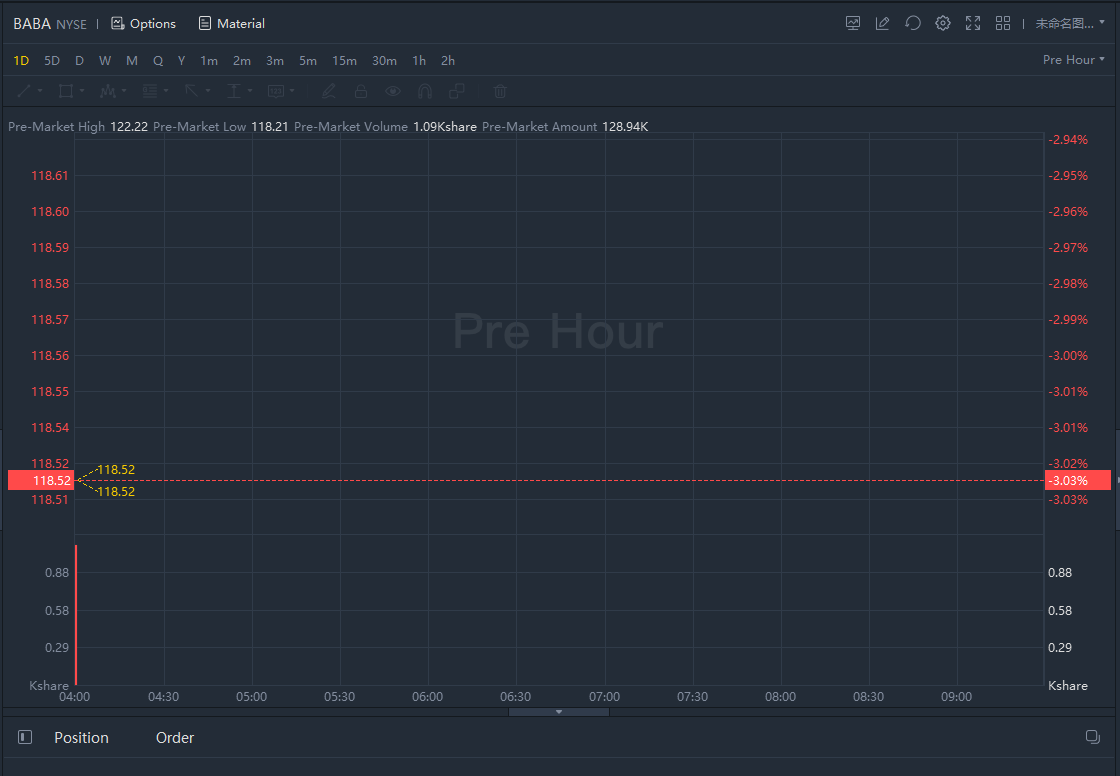Enter fullscreen with the expand arrows icon

click(973, 23)
